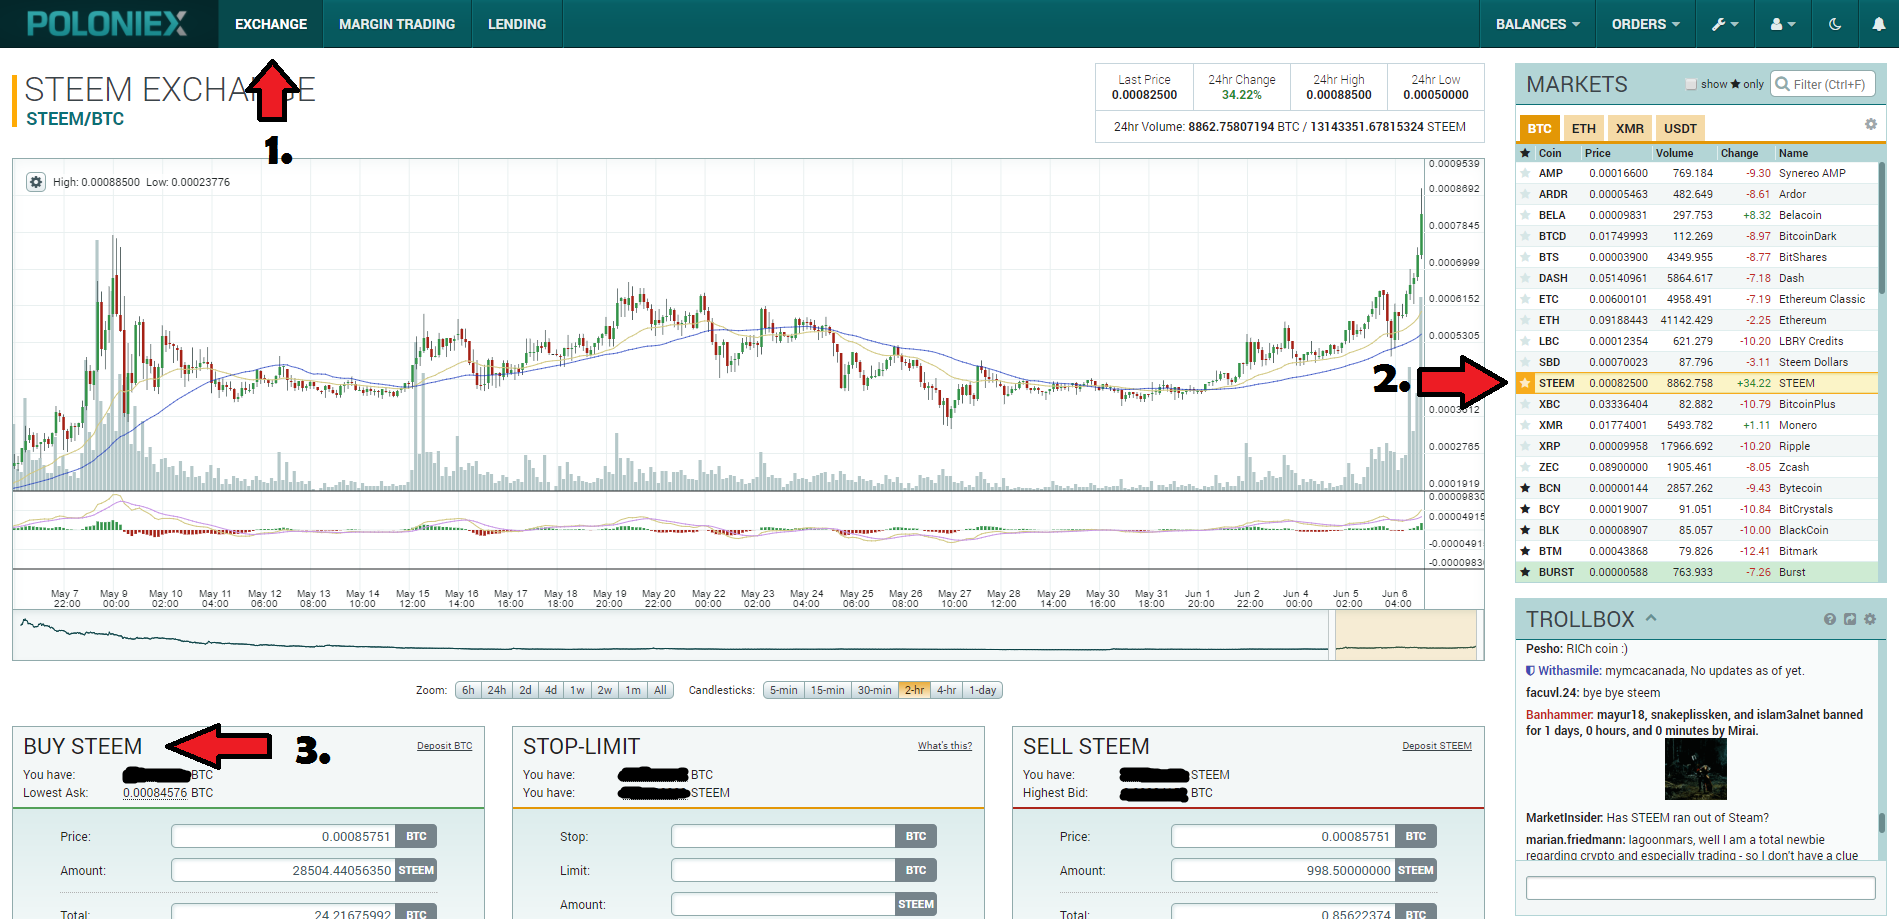Click the Withasmile username in Trollbox
The image size is (1899, 919).
pyautogui.click(x=1569, y=671)
